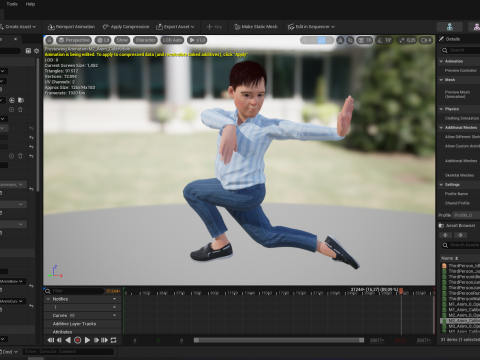This screenshot has height=360, width=480.
Task: Open the viewport hamburger options menu
Action: [x=49, y=40]
